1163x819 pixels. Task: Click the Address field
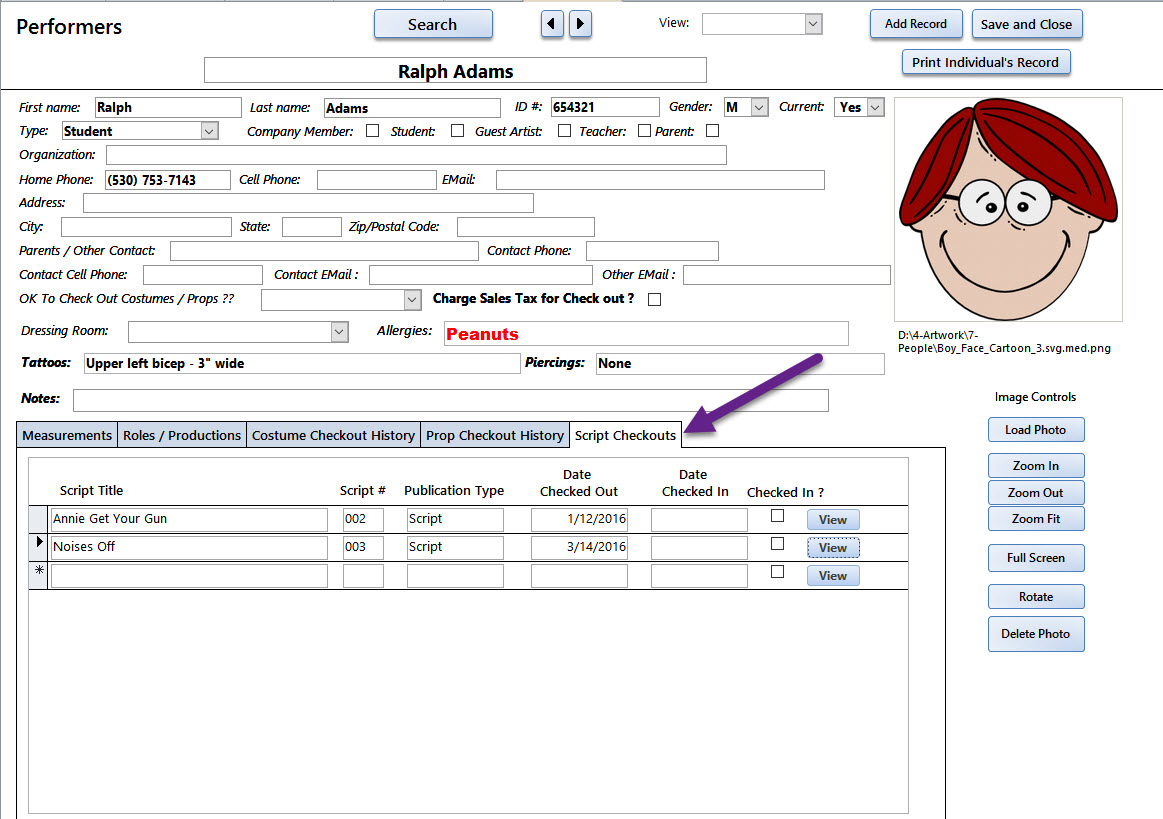click(x=309, y=203)
